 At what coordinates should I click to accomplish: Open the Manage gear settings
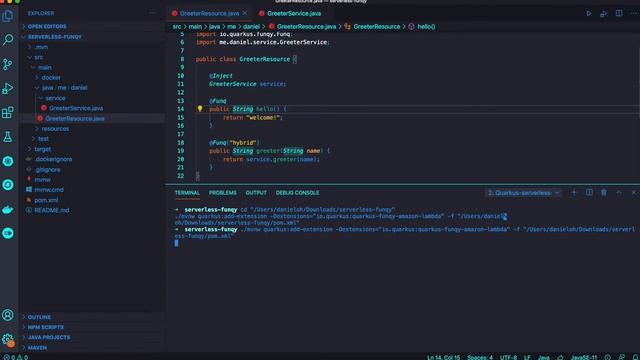8,339
